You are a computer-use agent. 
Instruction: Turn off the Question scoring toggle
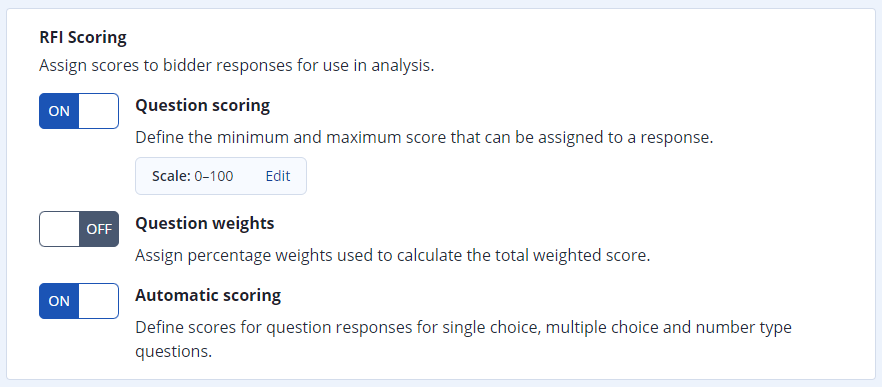79,111
